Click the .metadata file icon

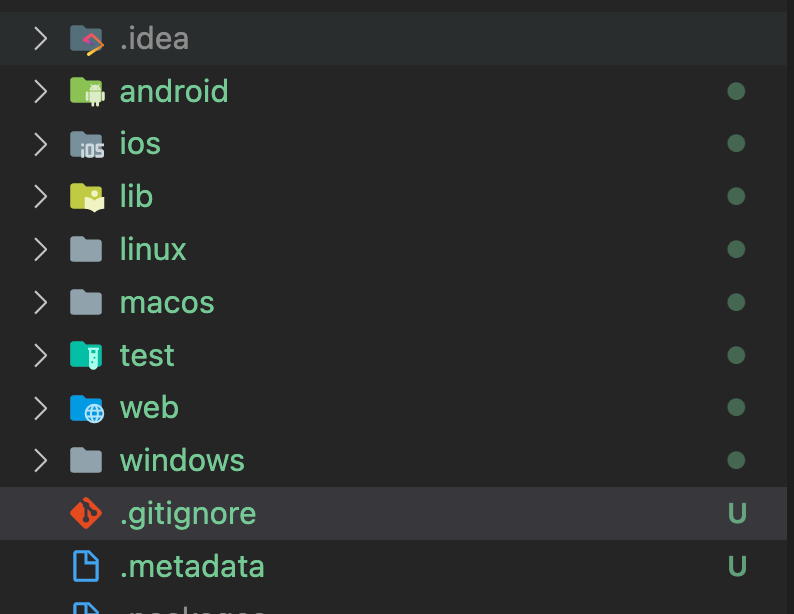click(x=86, y=566)
